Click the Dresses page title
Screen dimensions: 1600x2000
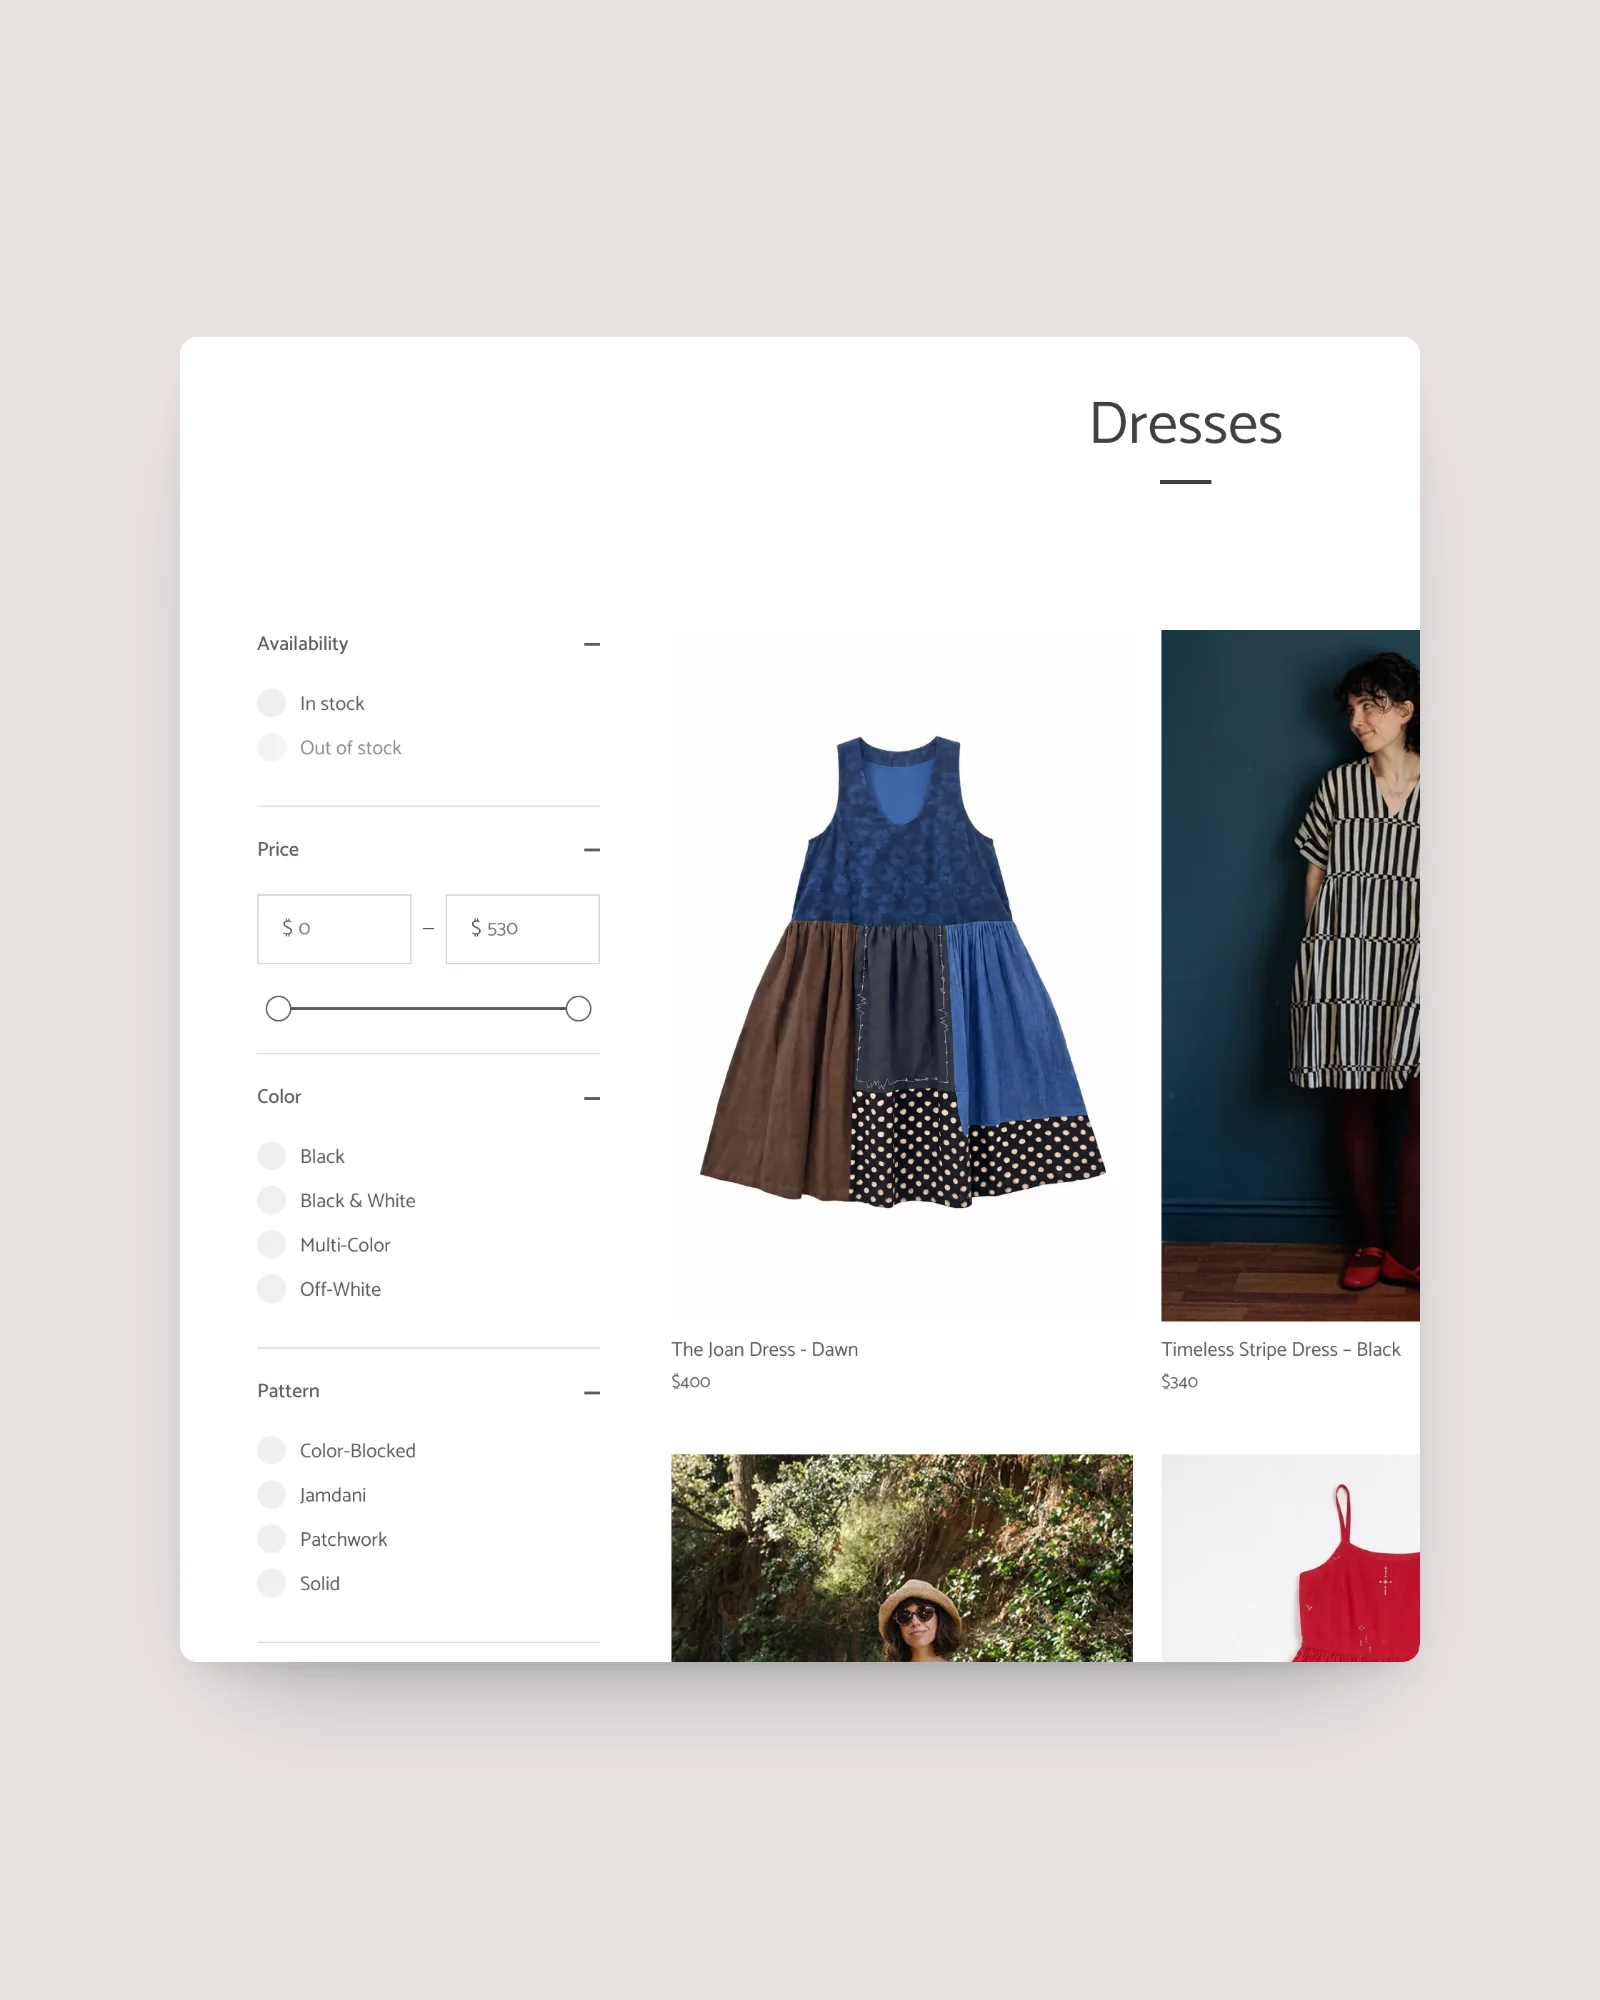click(x=1186, y=423)
